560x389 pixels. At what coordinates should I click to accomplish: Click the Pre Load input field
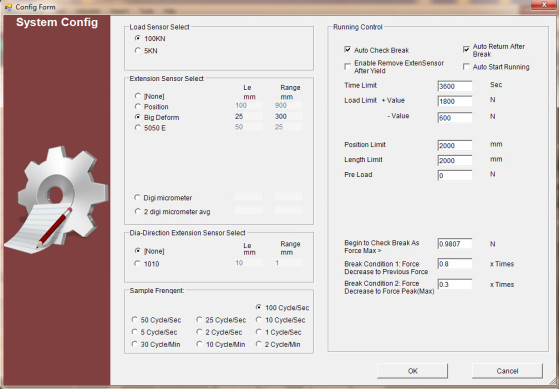click(x=455, y=175)
